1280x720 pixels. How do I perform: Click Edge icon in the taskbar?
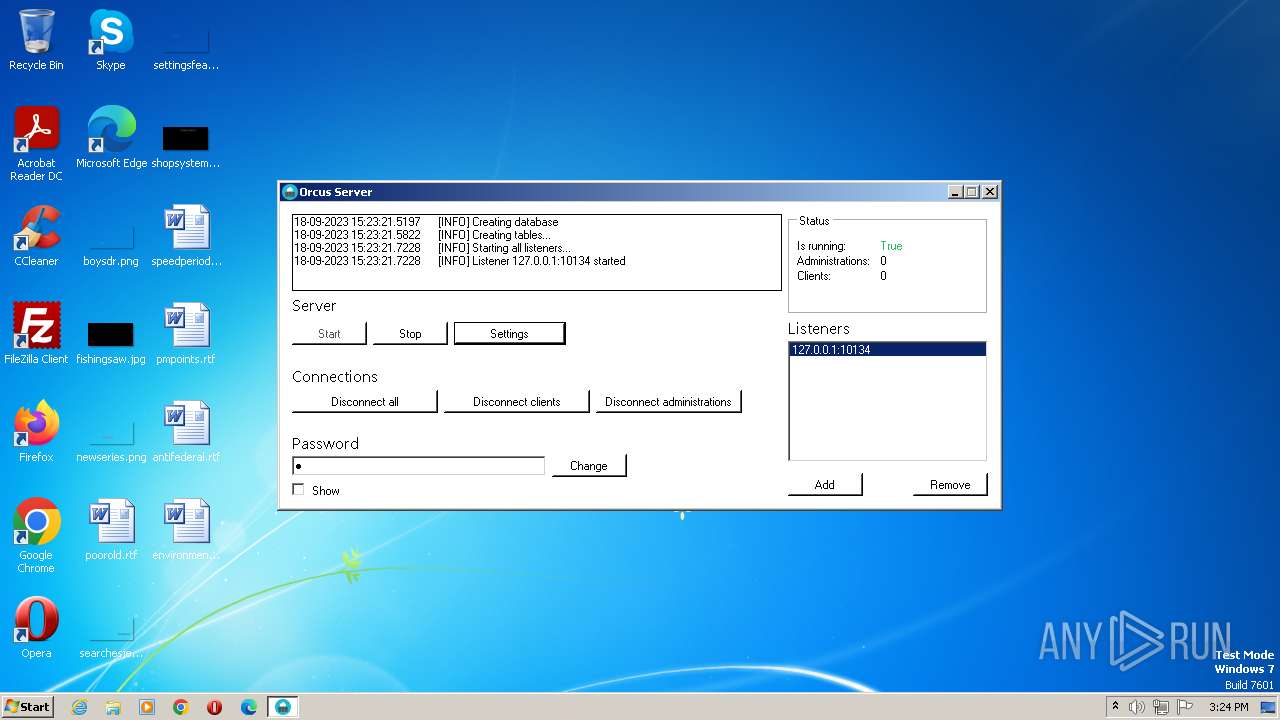click(x=249, y=707)
